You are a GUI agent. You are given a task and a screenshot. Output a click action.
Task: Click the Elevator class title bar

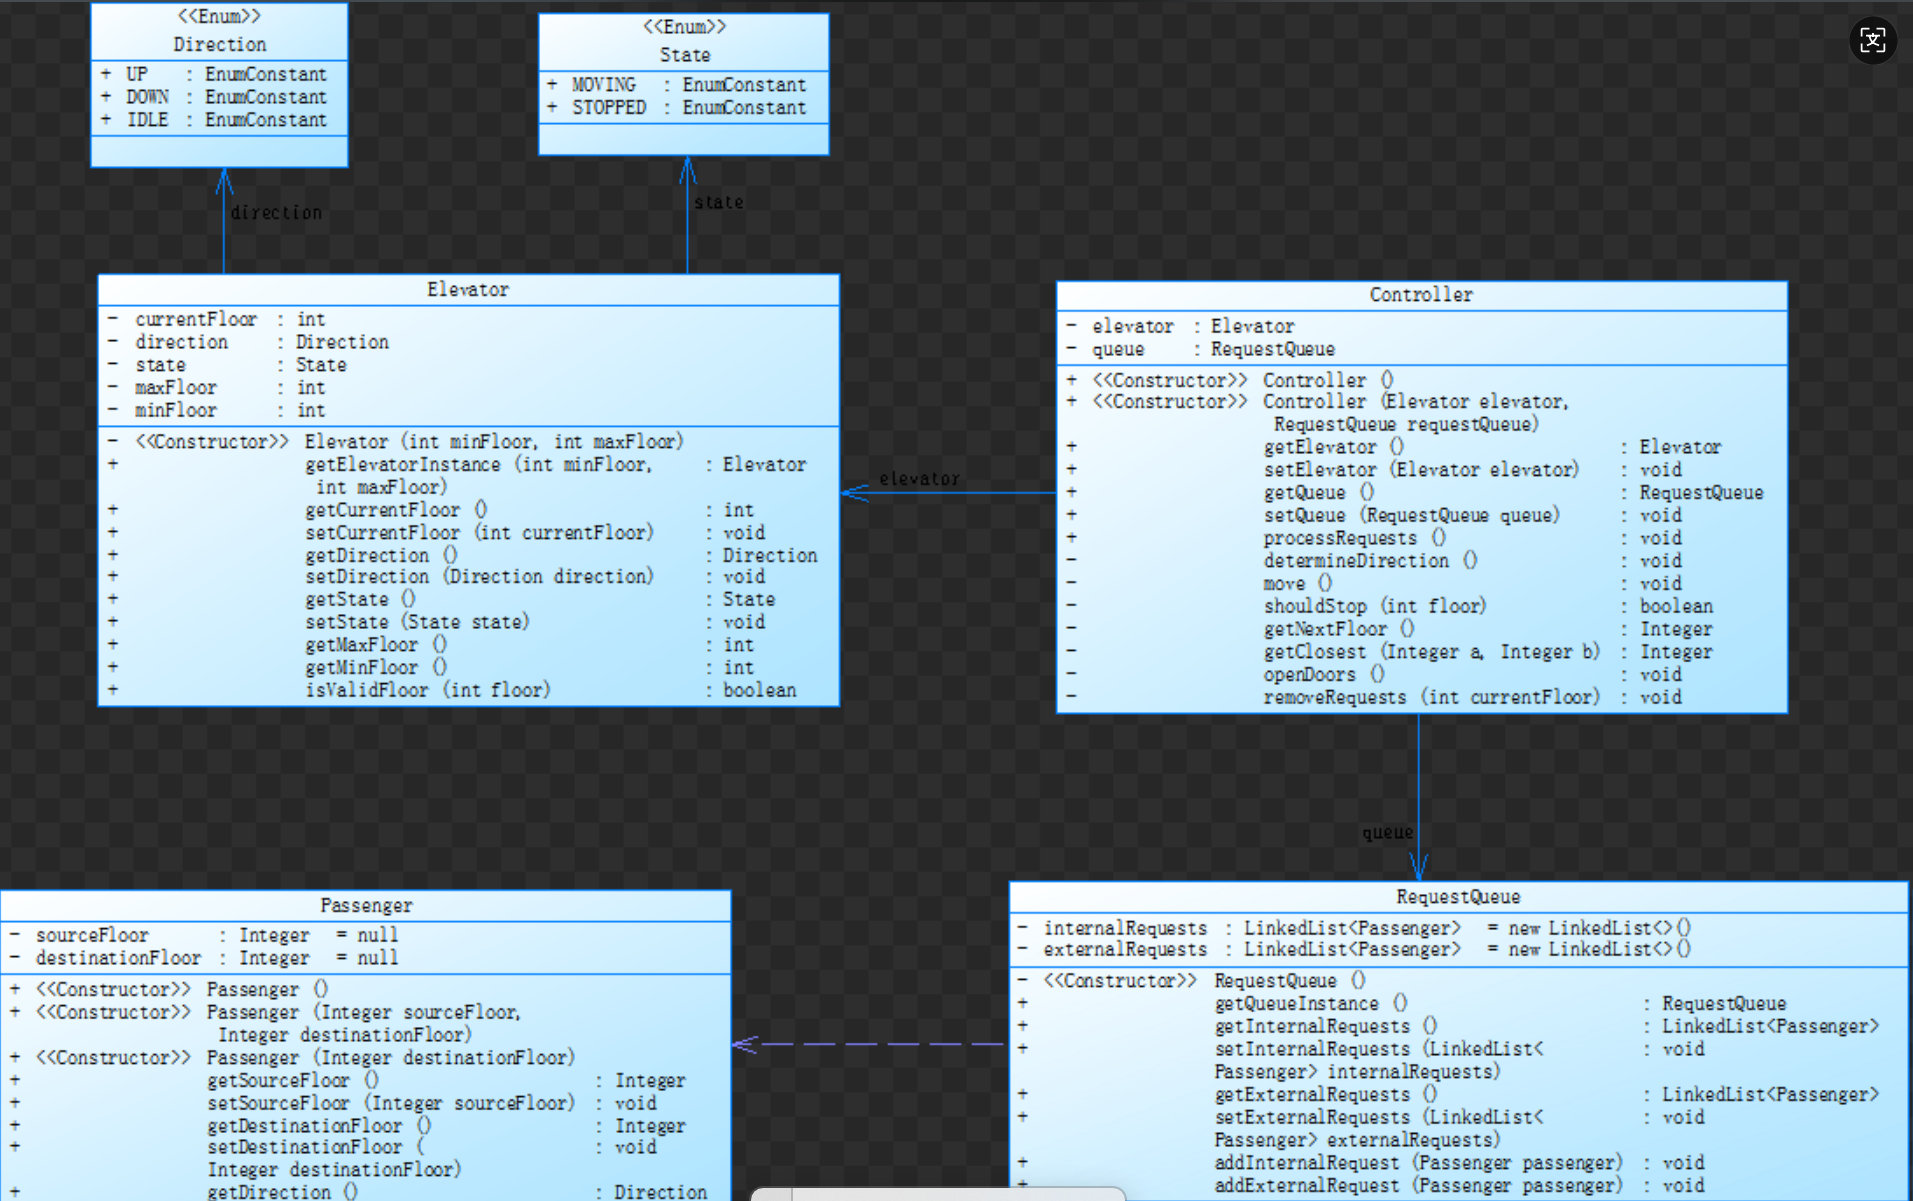click(x=467, y=290)
